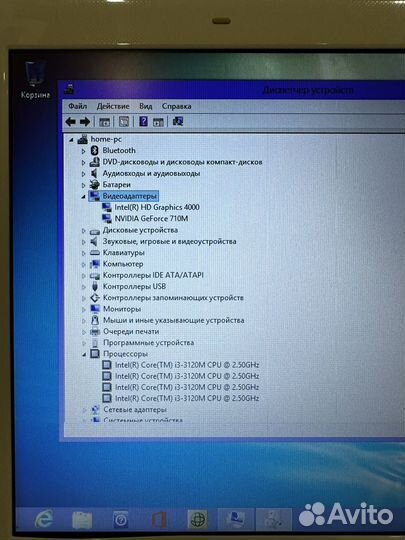405x540 pixels.
Task: Click the Сетевые адаптеры network icon
Action: tap(95, 410)
